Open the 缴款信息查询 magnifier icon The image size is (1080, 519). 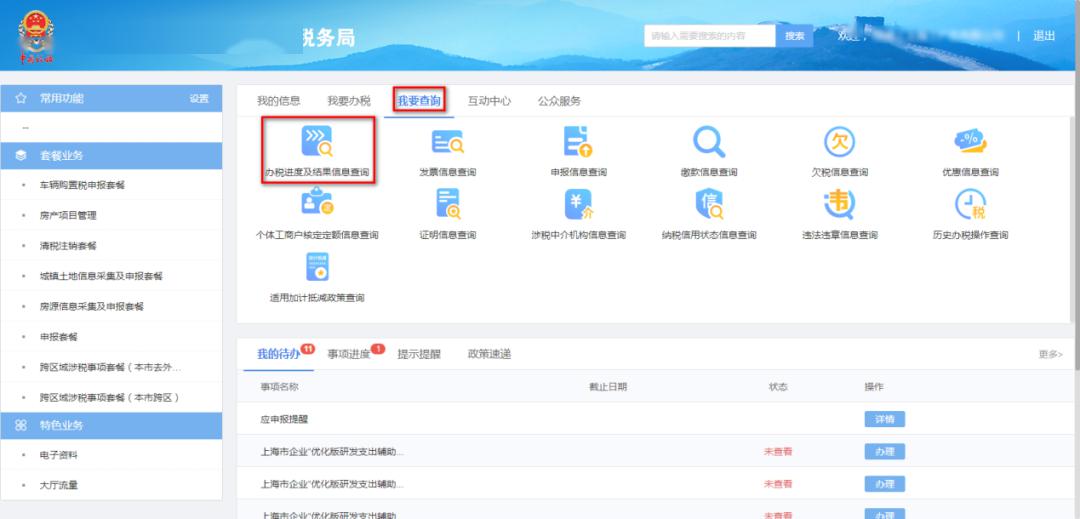coord(709,141)
